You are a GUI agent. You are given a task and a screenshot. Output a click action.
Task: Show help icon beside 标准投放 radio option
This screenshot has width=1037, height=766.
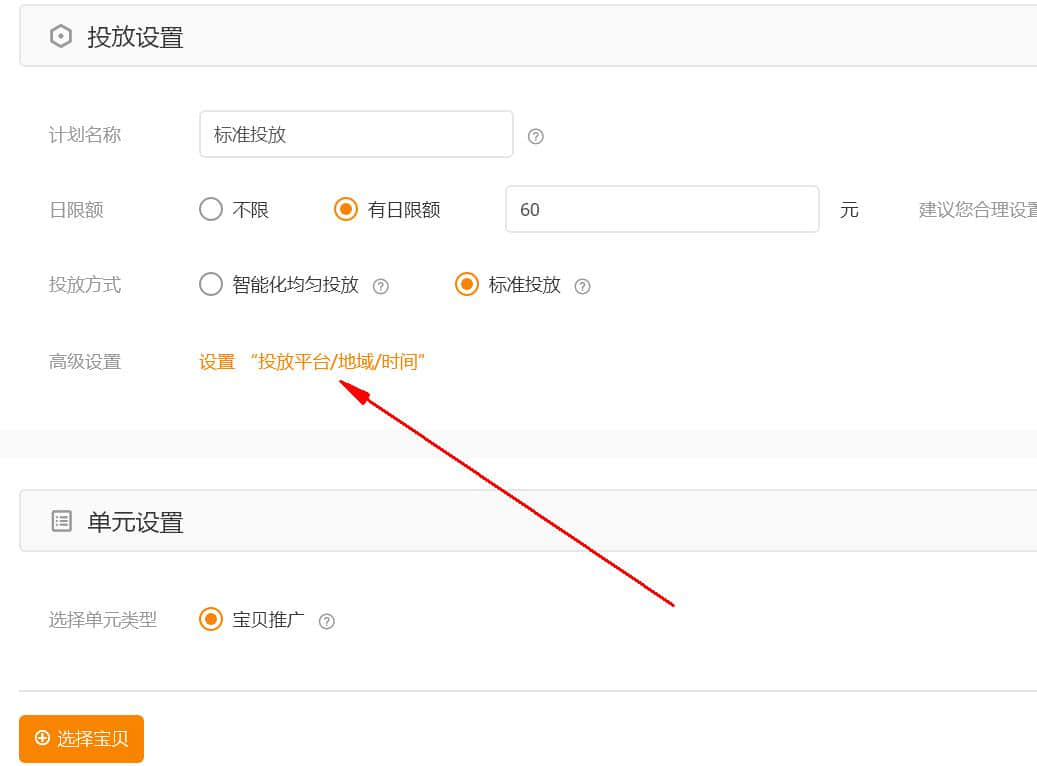point(582,286)
